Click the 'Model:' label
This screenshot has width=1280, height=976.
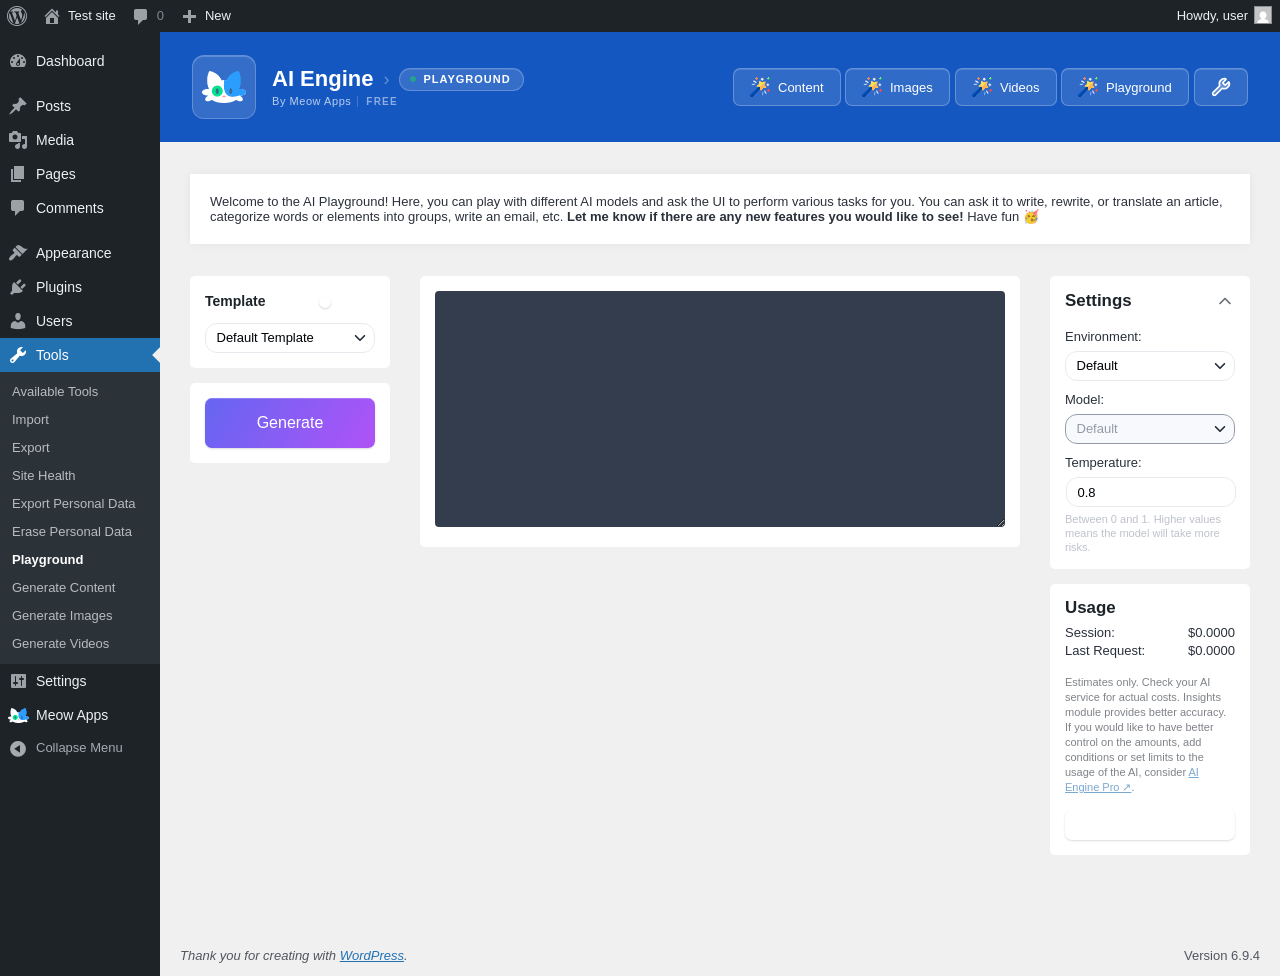coord(1084,400)
